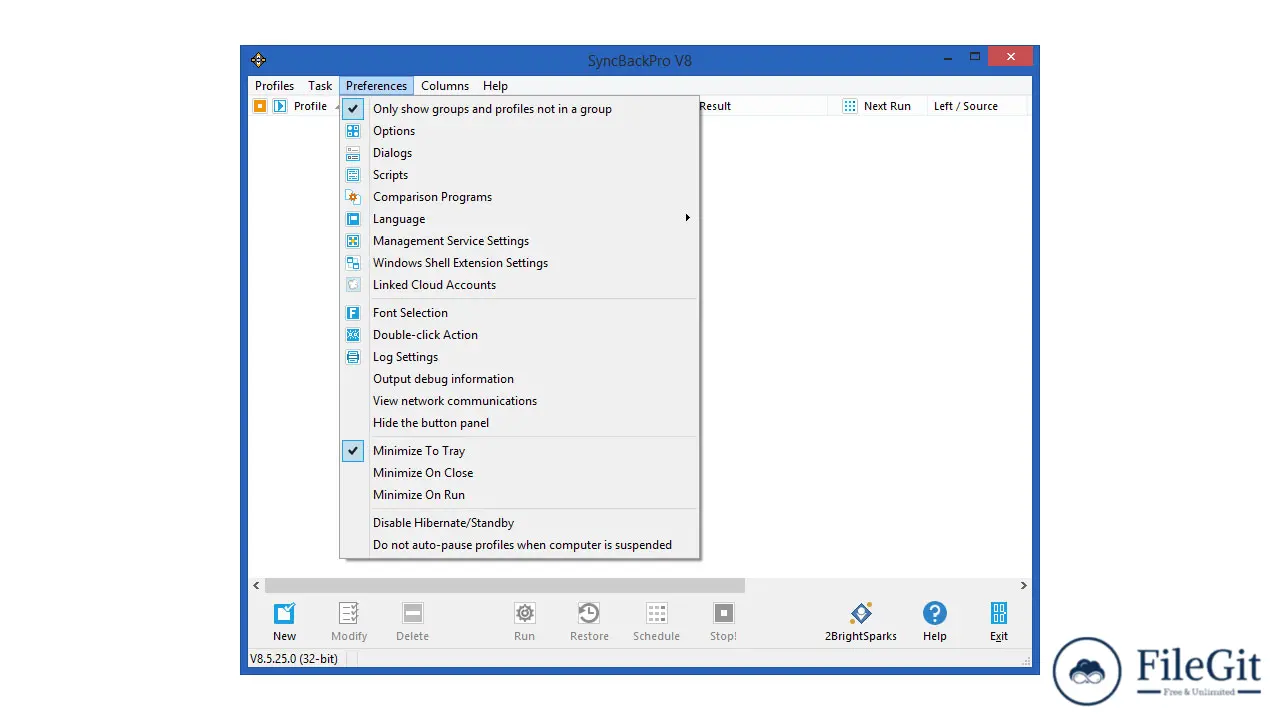Click the Dialogs menu icon

(x=353, y=153)
